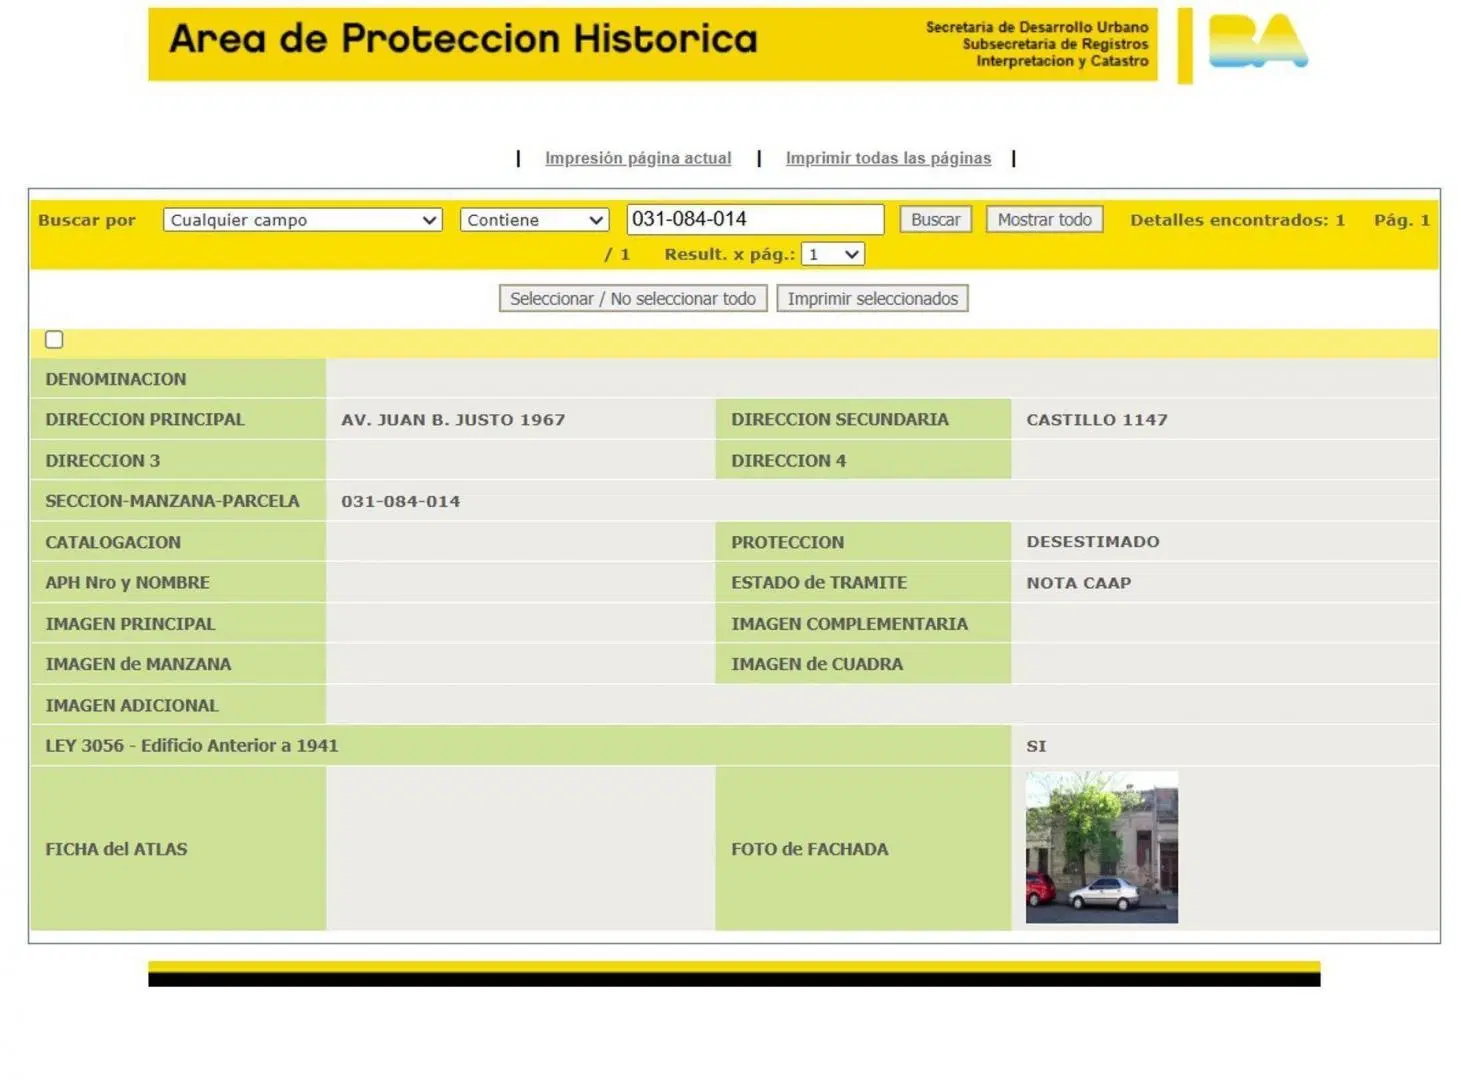The height and width of the screenshot is (1080, 1461).
Task: Click 'LEY 3056 - Edificio Anterior a 1941' label
Action: 192,745
